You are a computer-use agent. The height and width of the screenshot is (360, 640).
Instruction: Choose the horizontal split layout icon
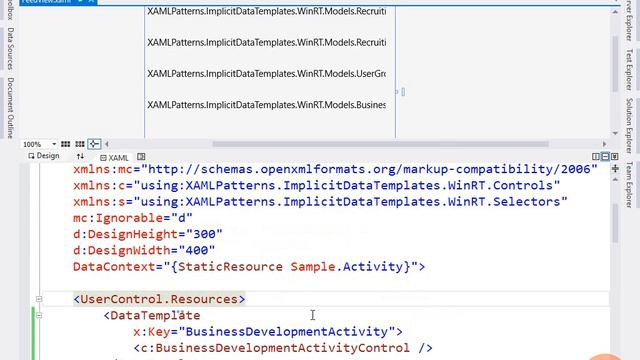coord(605,157)
